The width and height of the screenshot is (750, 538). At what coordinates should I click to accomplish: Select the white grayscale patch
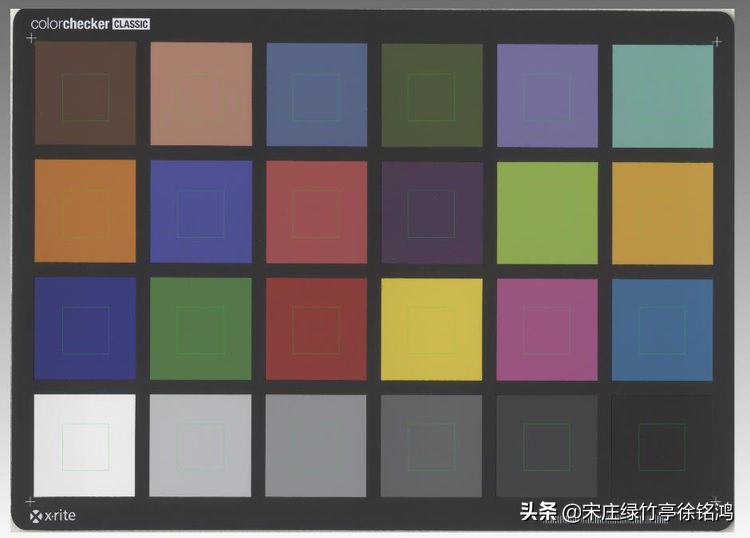[x=85, y=446]
